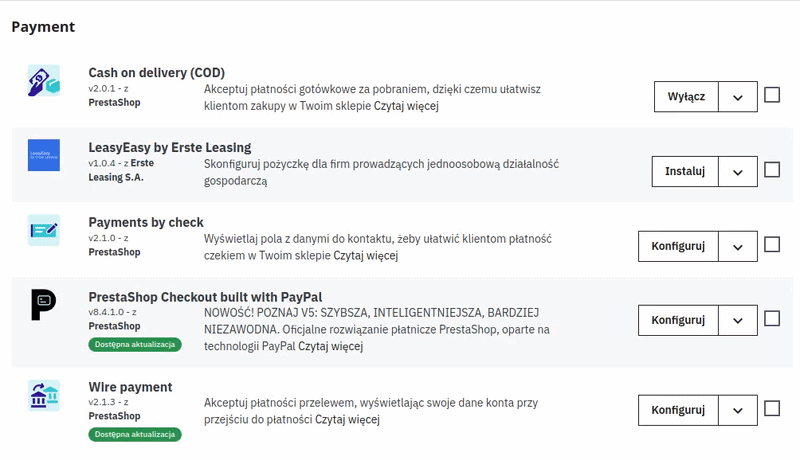
Task: Click the Payments by check module icon
Action: [x=44, y=230]
